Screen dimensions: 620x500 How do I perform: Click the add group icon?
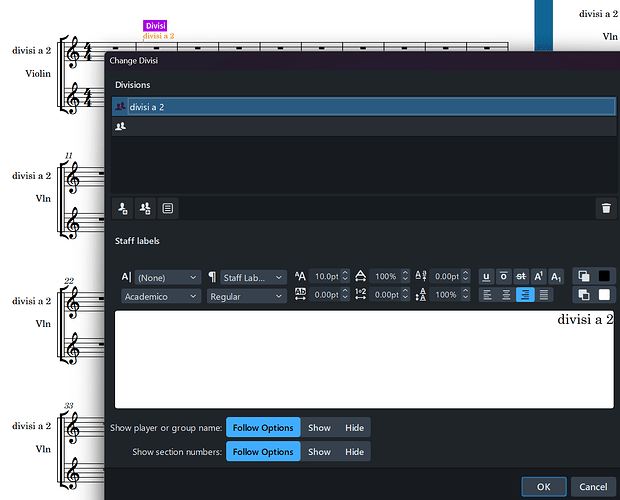(168, 208)
